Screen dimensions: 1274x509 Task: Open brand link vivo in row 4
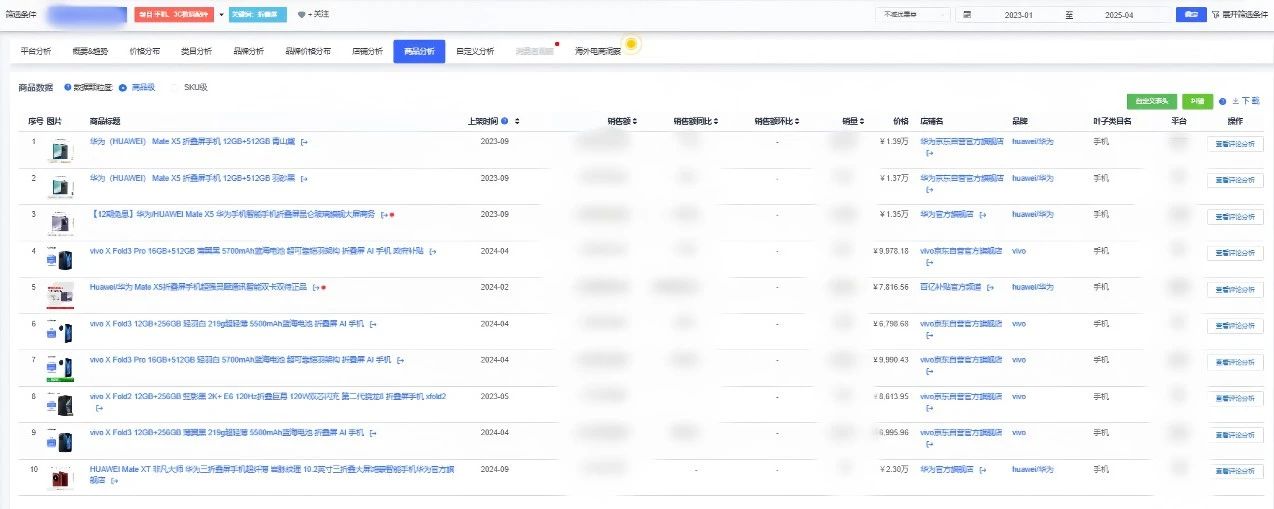pos(1019,251)
